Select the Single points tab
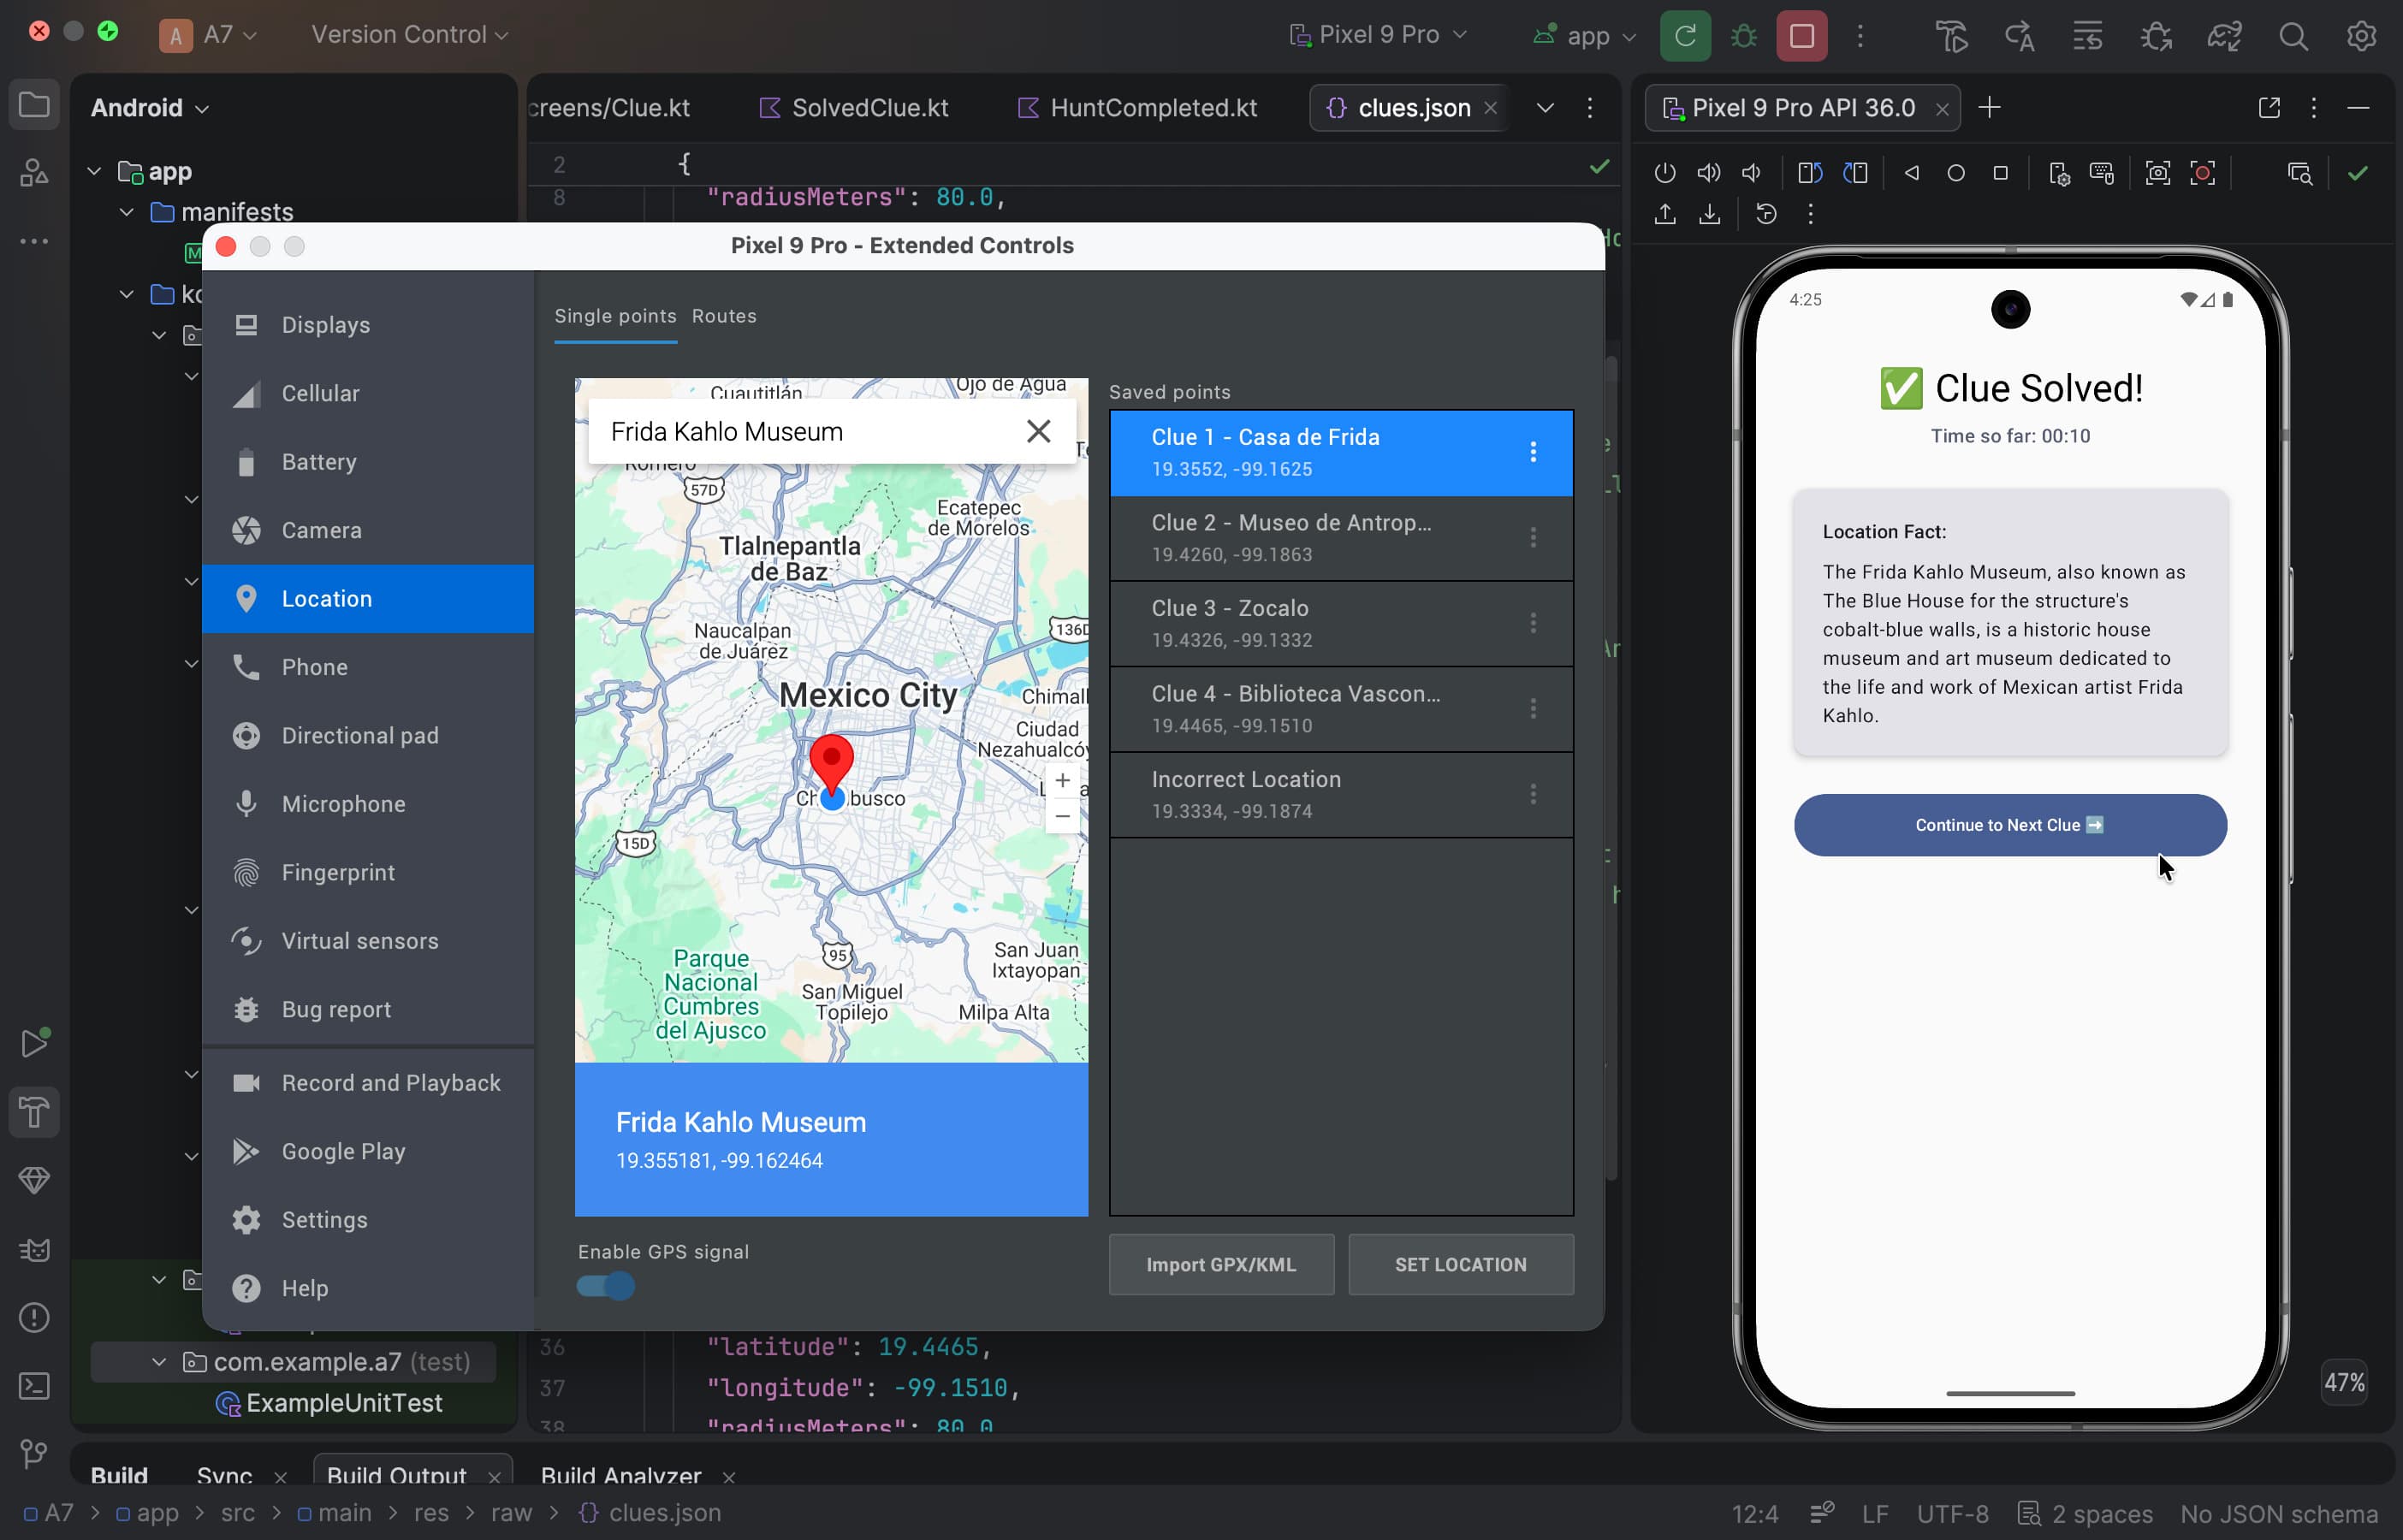This screenshot has height=1540, width=2403. [615, 316]
